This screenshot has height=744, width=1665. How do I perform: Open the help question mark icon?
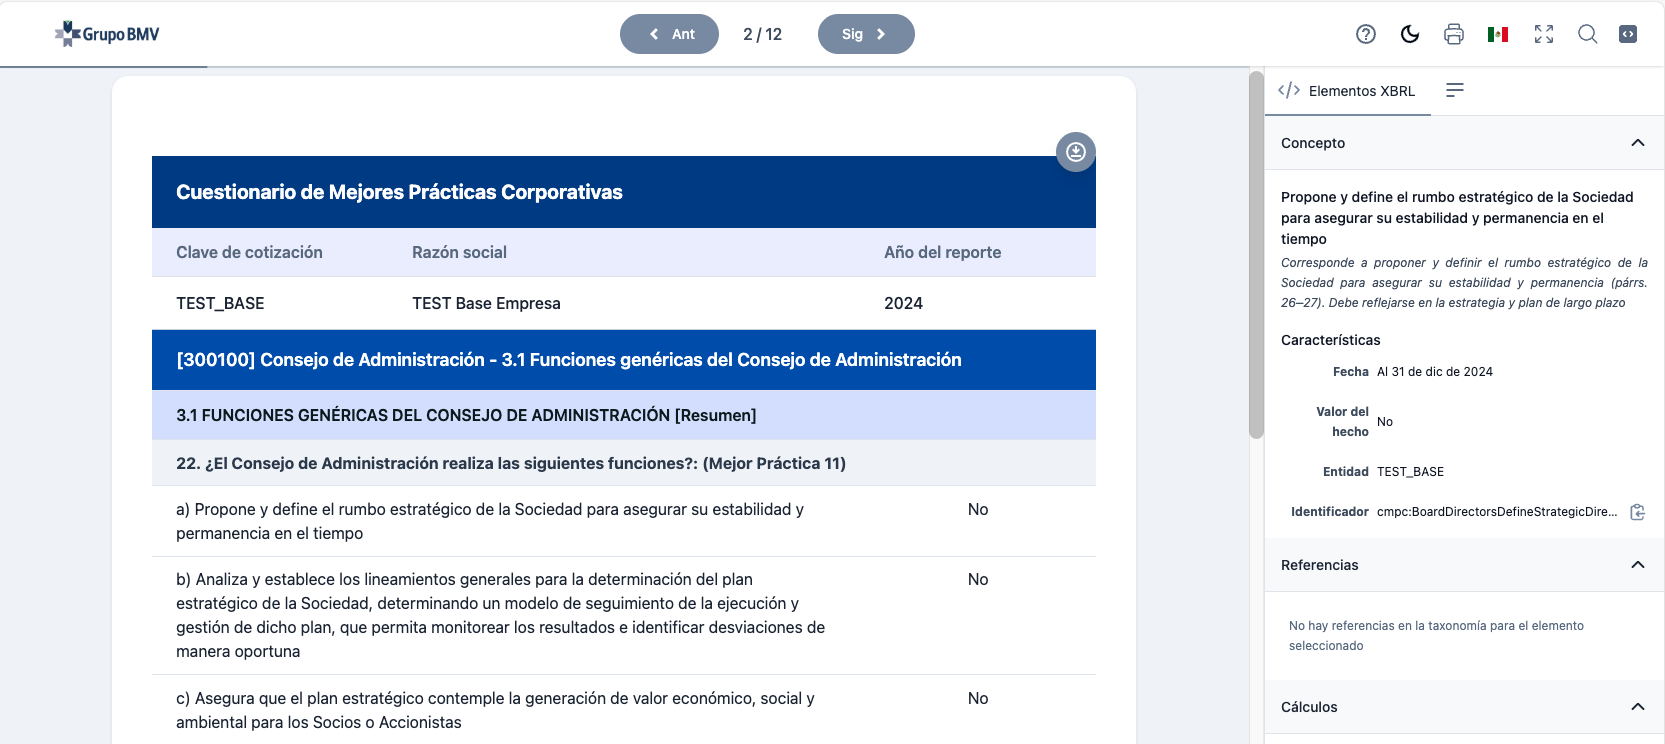pyautogui.click(x=1365, y=34)
